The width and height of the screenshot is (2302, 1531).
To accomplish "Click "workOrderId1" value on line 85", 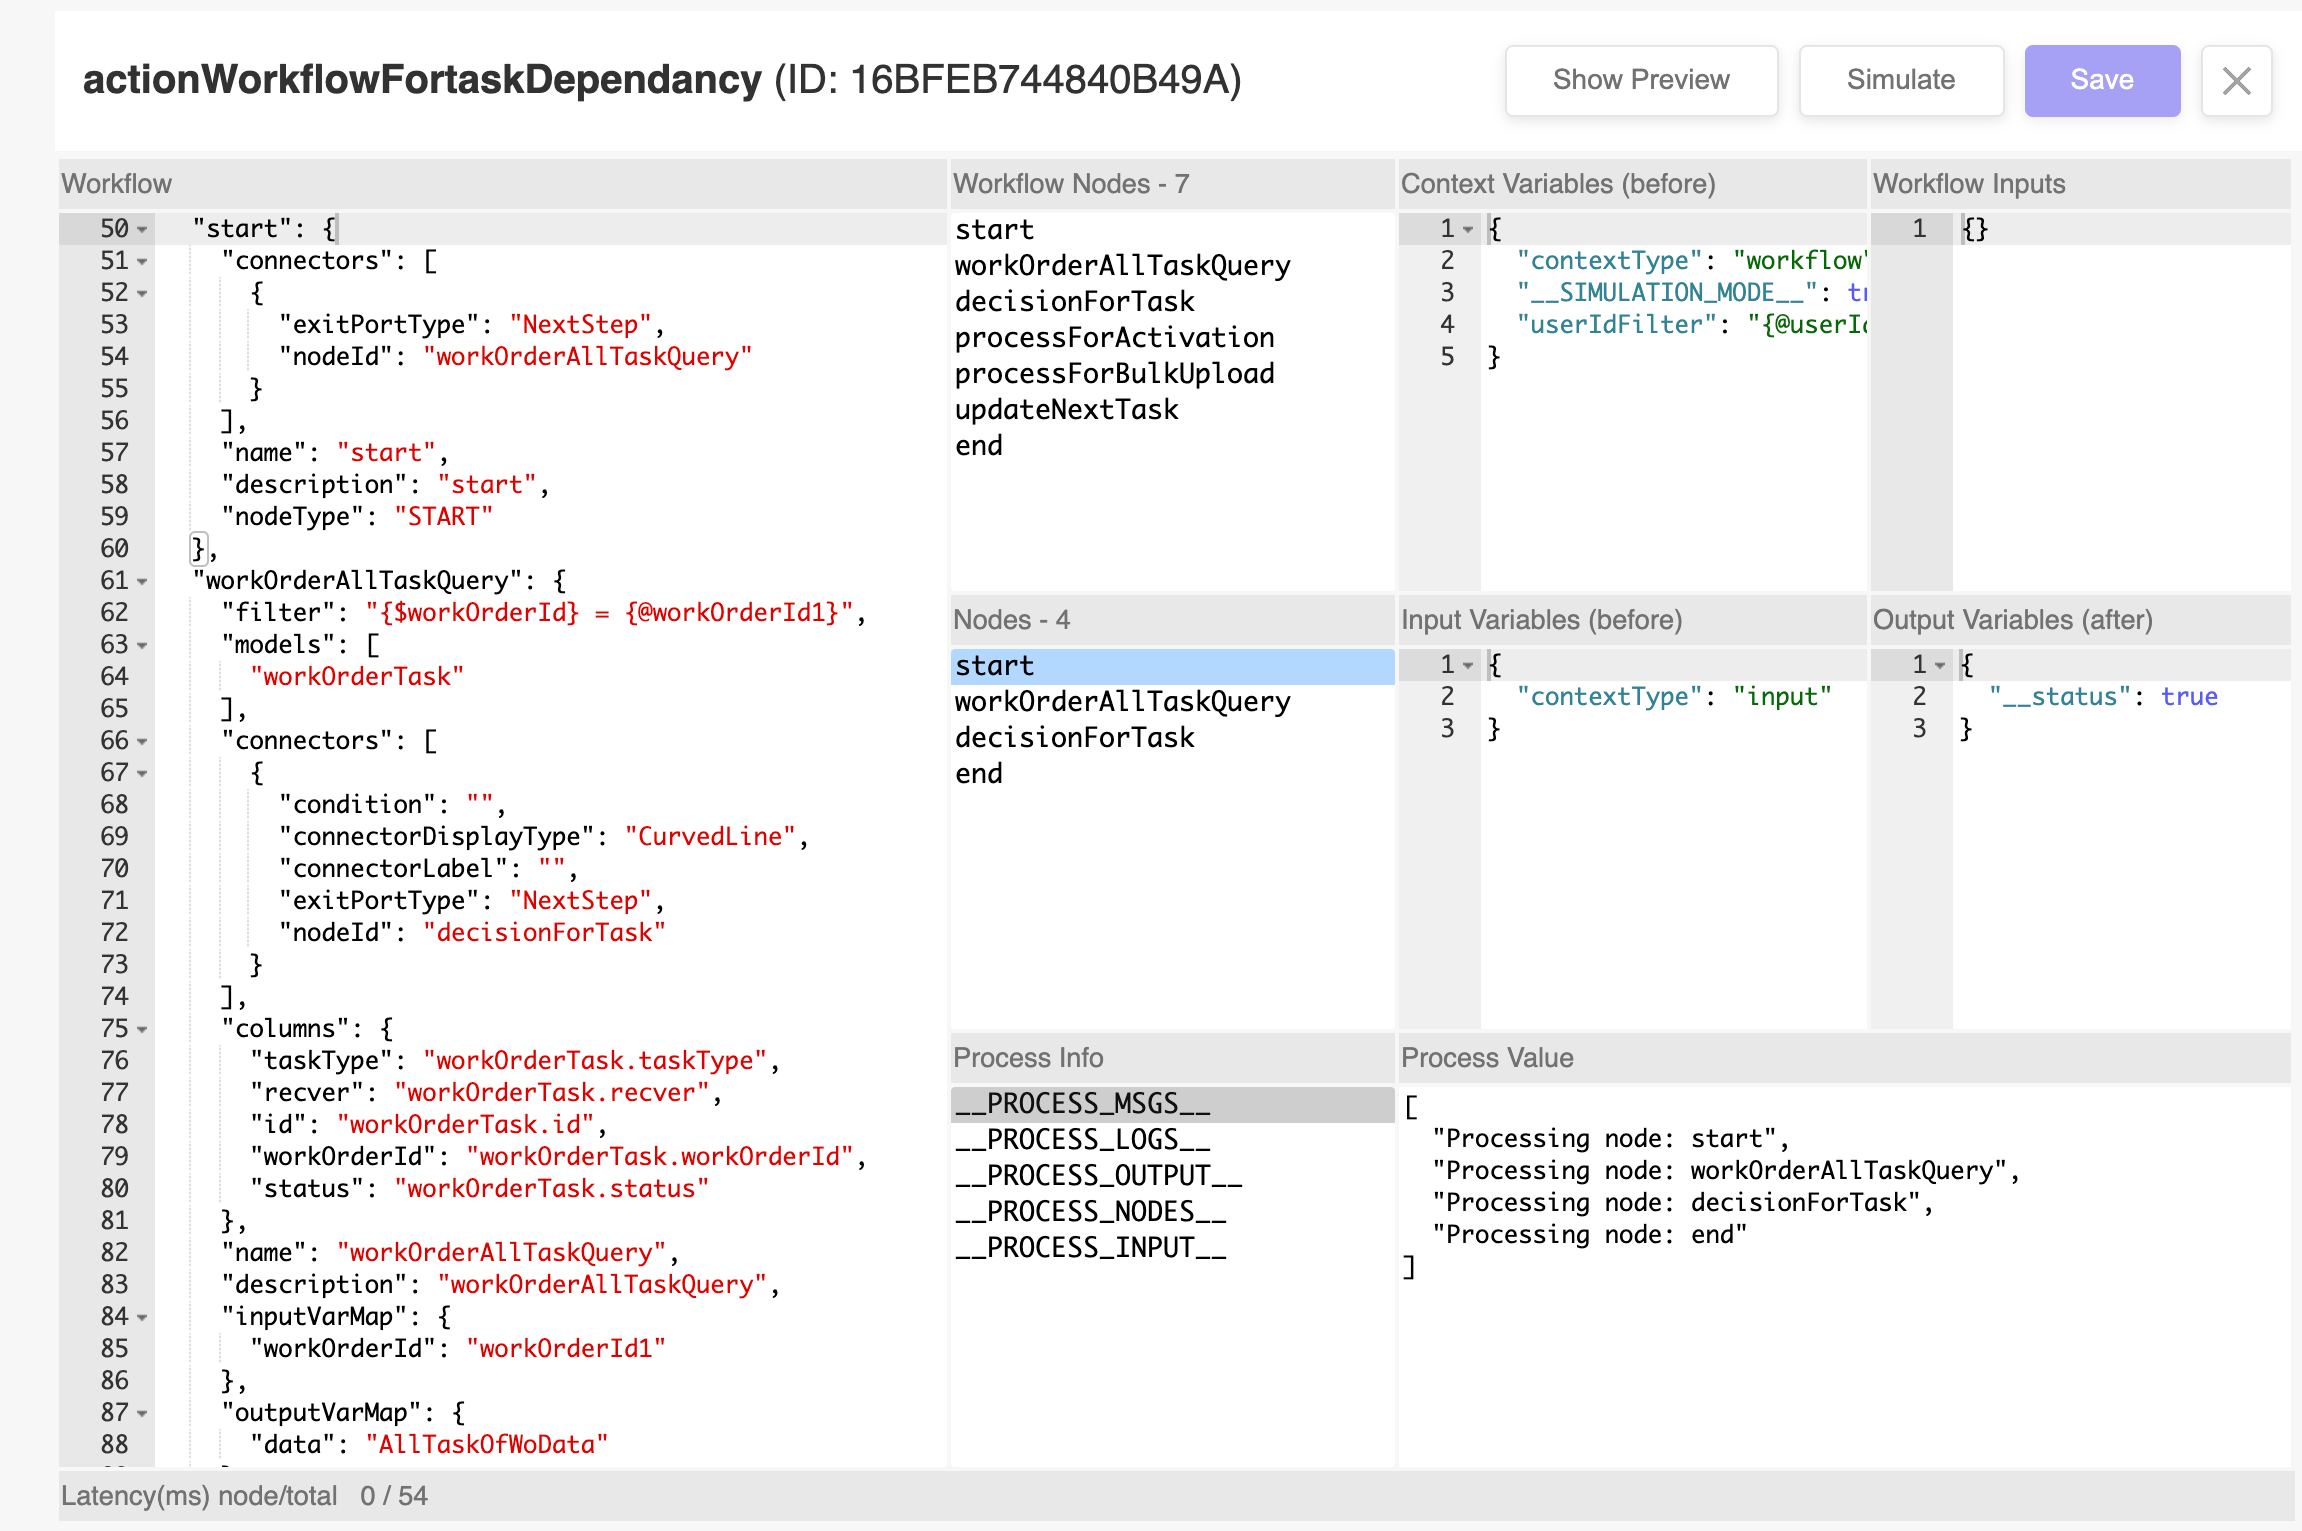I will click(x=566, y=1349).
